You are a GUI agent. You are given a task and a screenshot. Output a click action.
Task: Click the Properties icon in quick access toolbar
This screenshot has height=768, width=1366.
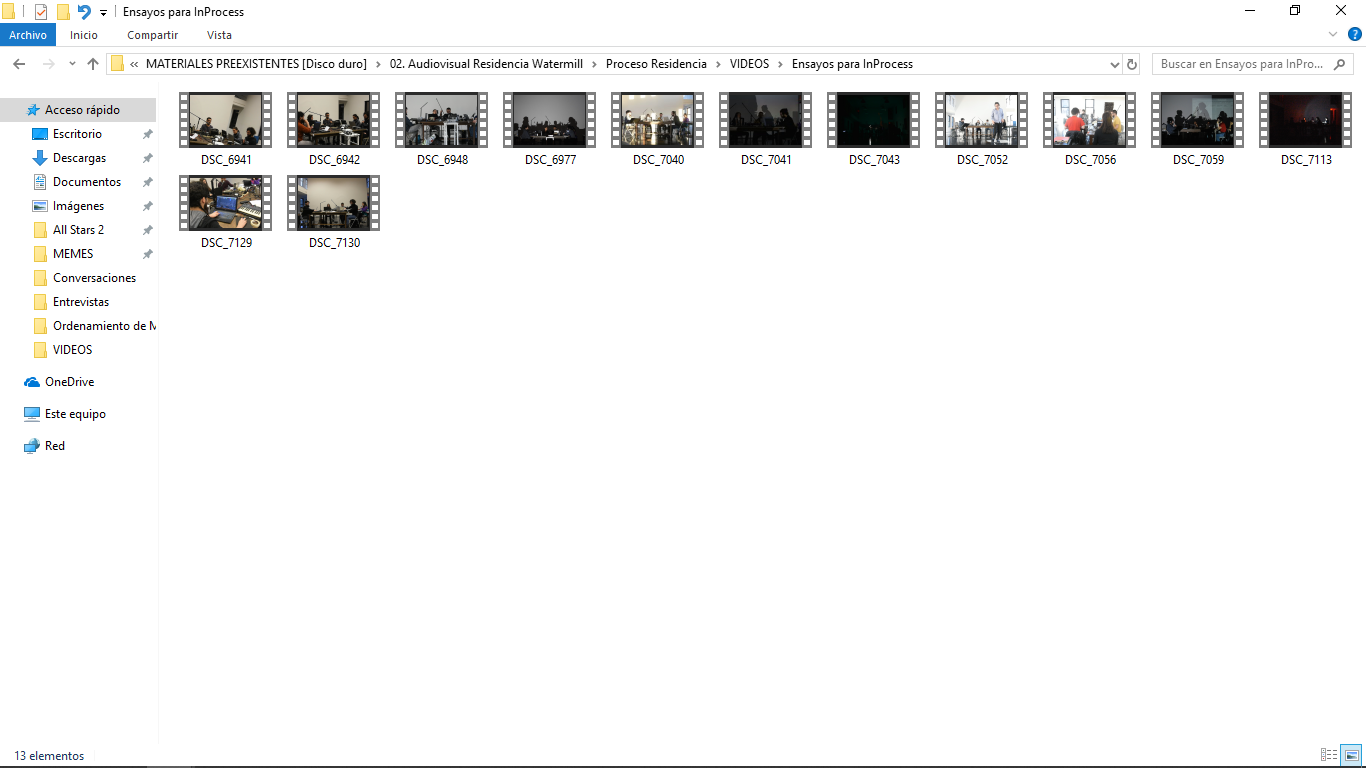[x=41, y=12]
